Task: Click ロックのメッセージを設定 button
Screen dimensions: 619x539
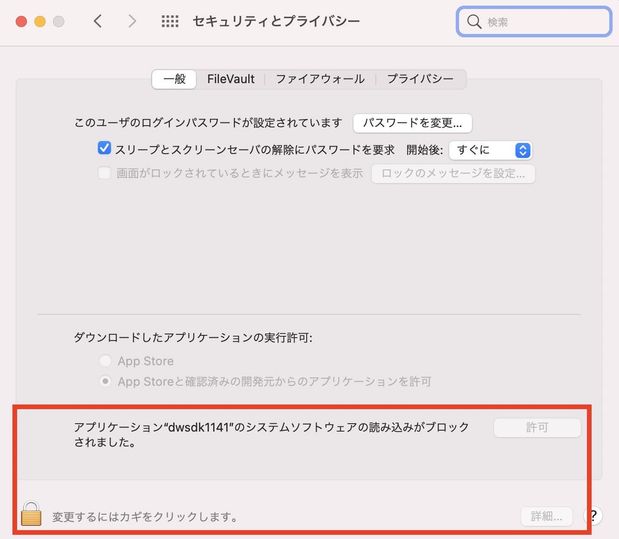Action: (453, 173)
